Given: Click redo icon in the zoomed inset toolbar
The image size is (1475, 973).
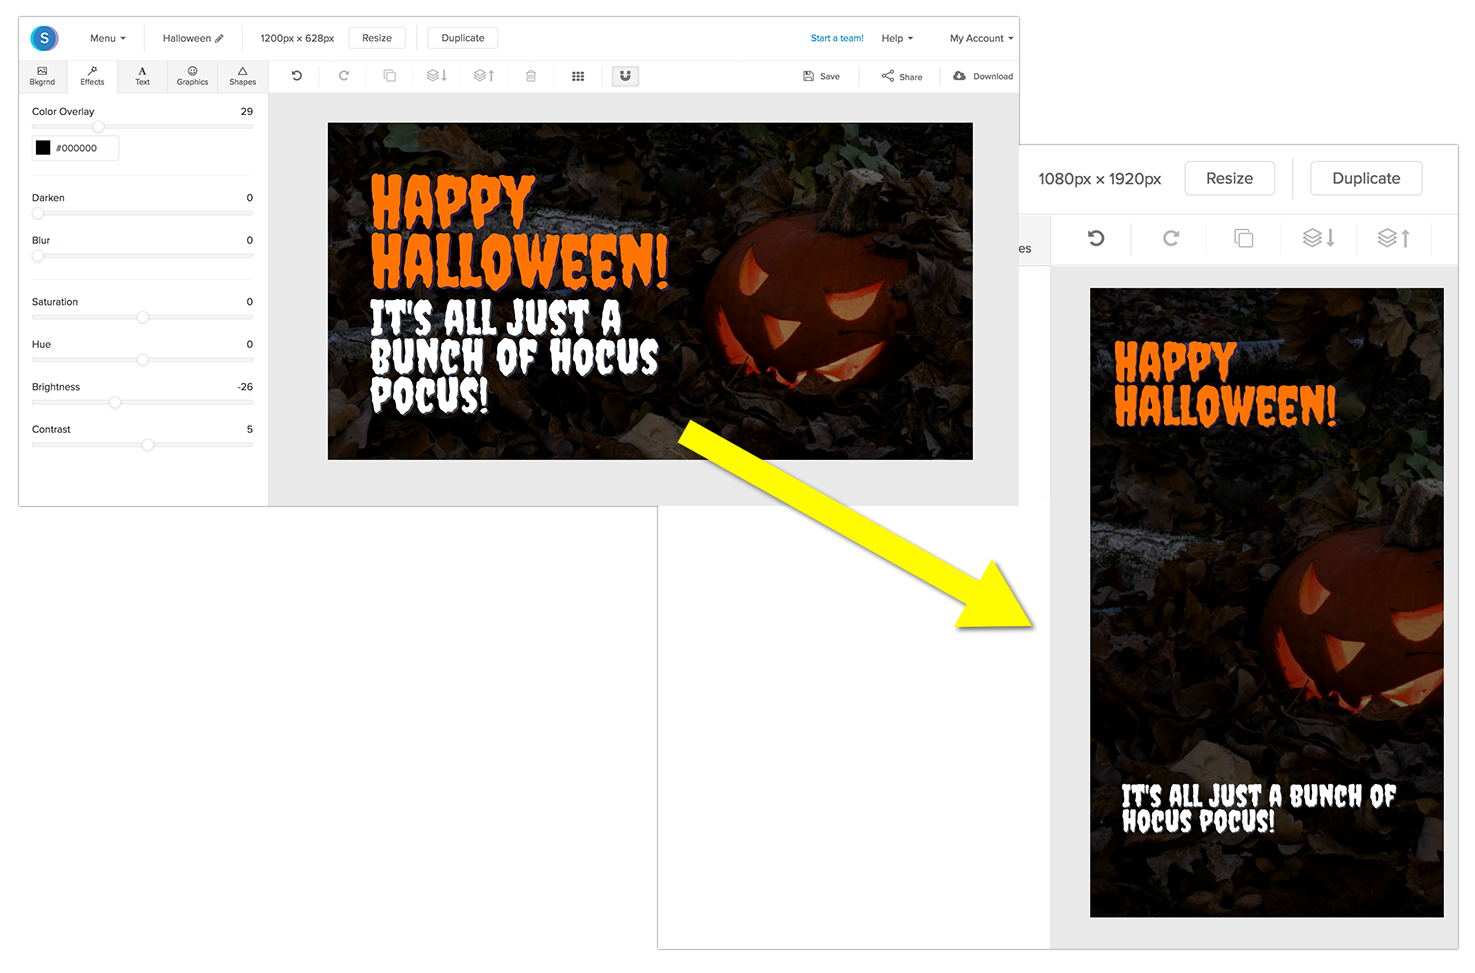Looking at the screenshot, I should (x=1171, y=238).
